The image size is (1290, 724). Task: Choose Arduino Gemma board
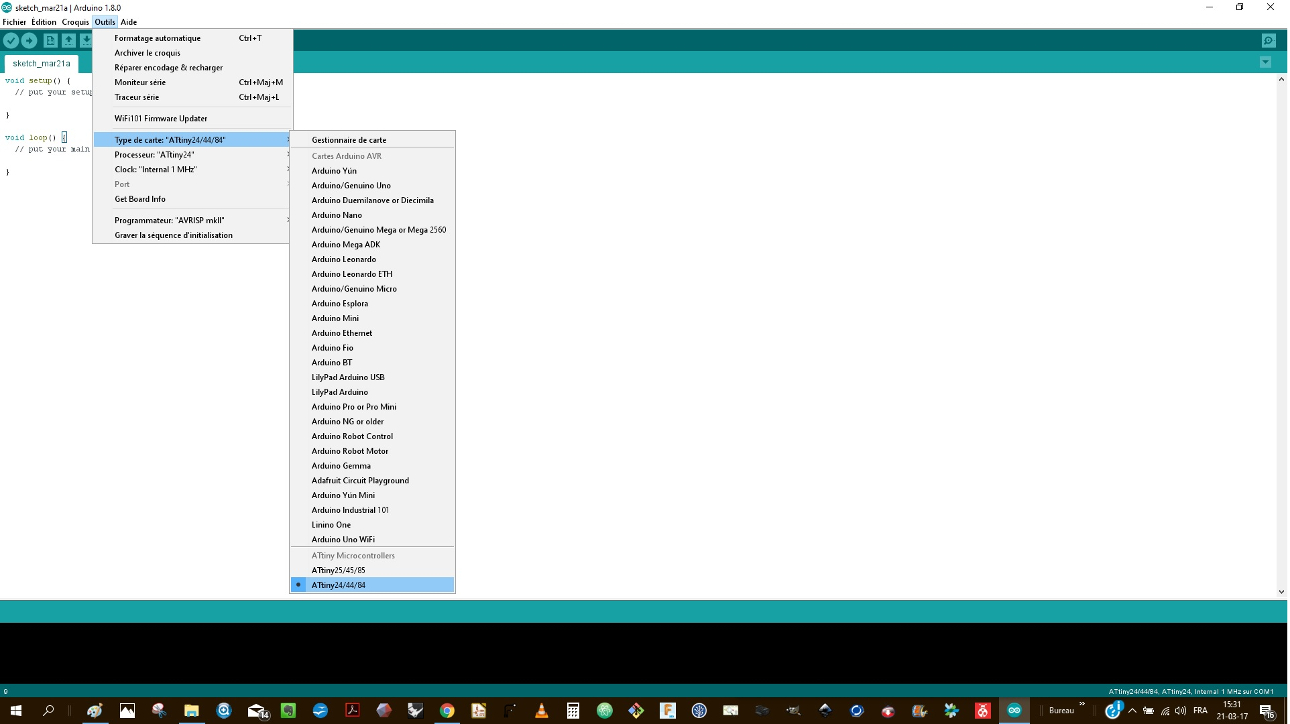[x=372, y=466]
